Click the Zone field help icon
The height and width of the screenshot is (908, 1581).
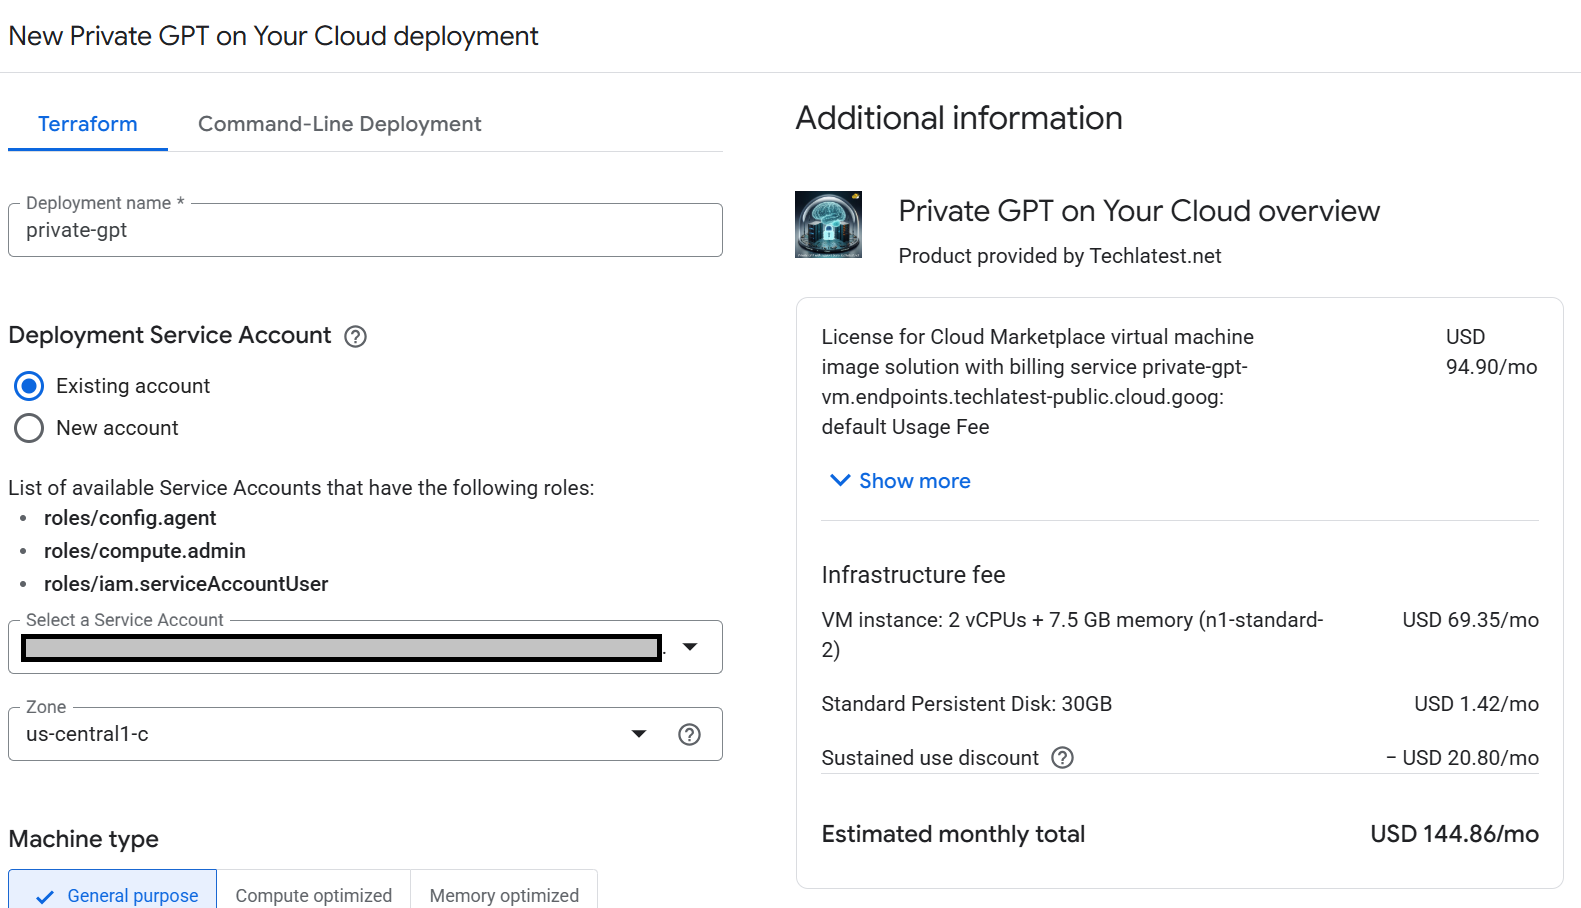click(689, 735)
